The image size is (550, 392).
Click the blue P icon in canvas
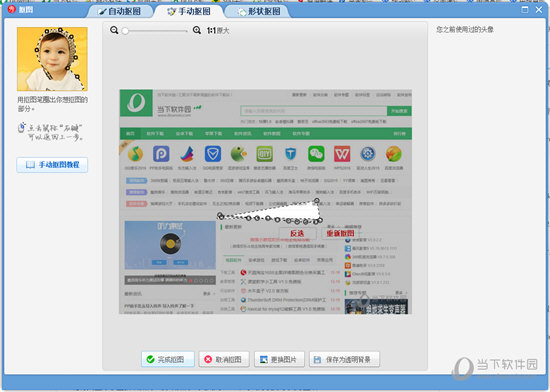161,154
